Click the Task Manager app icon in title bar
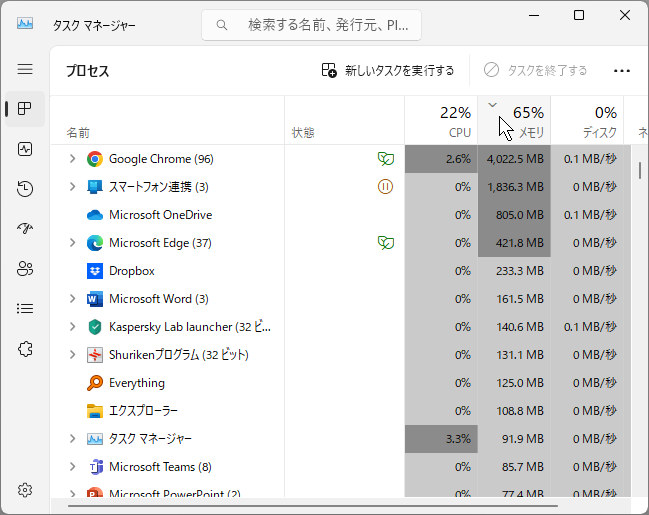 pos(25,23)
